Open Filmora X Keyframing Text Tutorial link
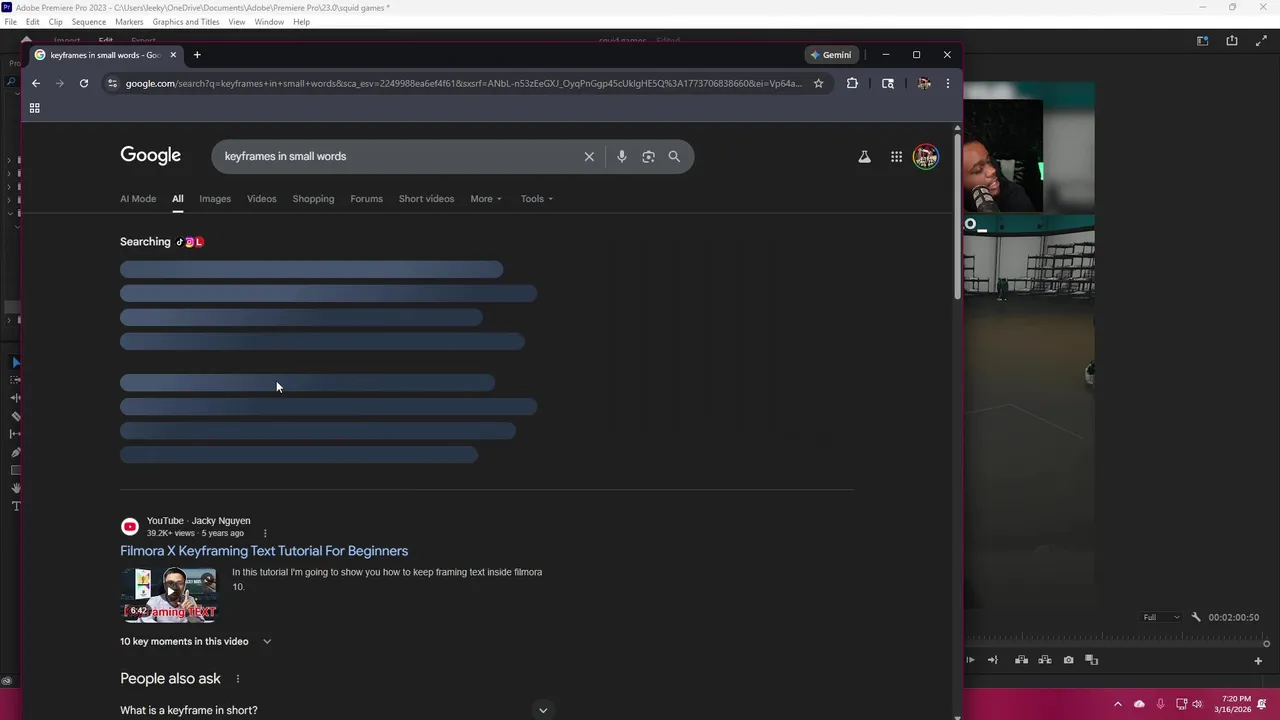Screen dimensions: 1280x720 [x=264, y=551]
